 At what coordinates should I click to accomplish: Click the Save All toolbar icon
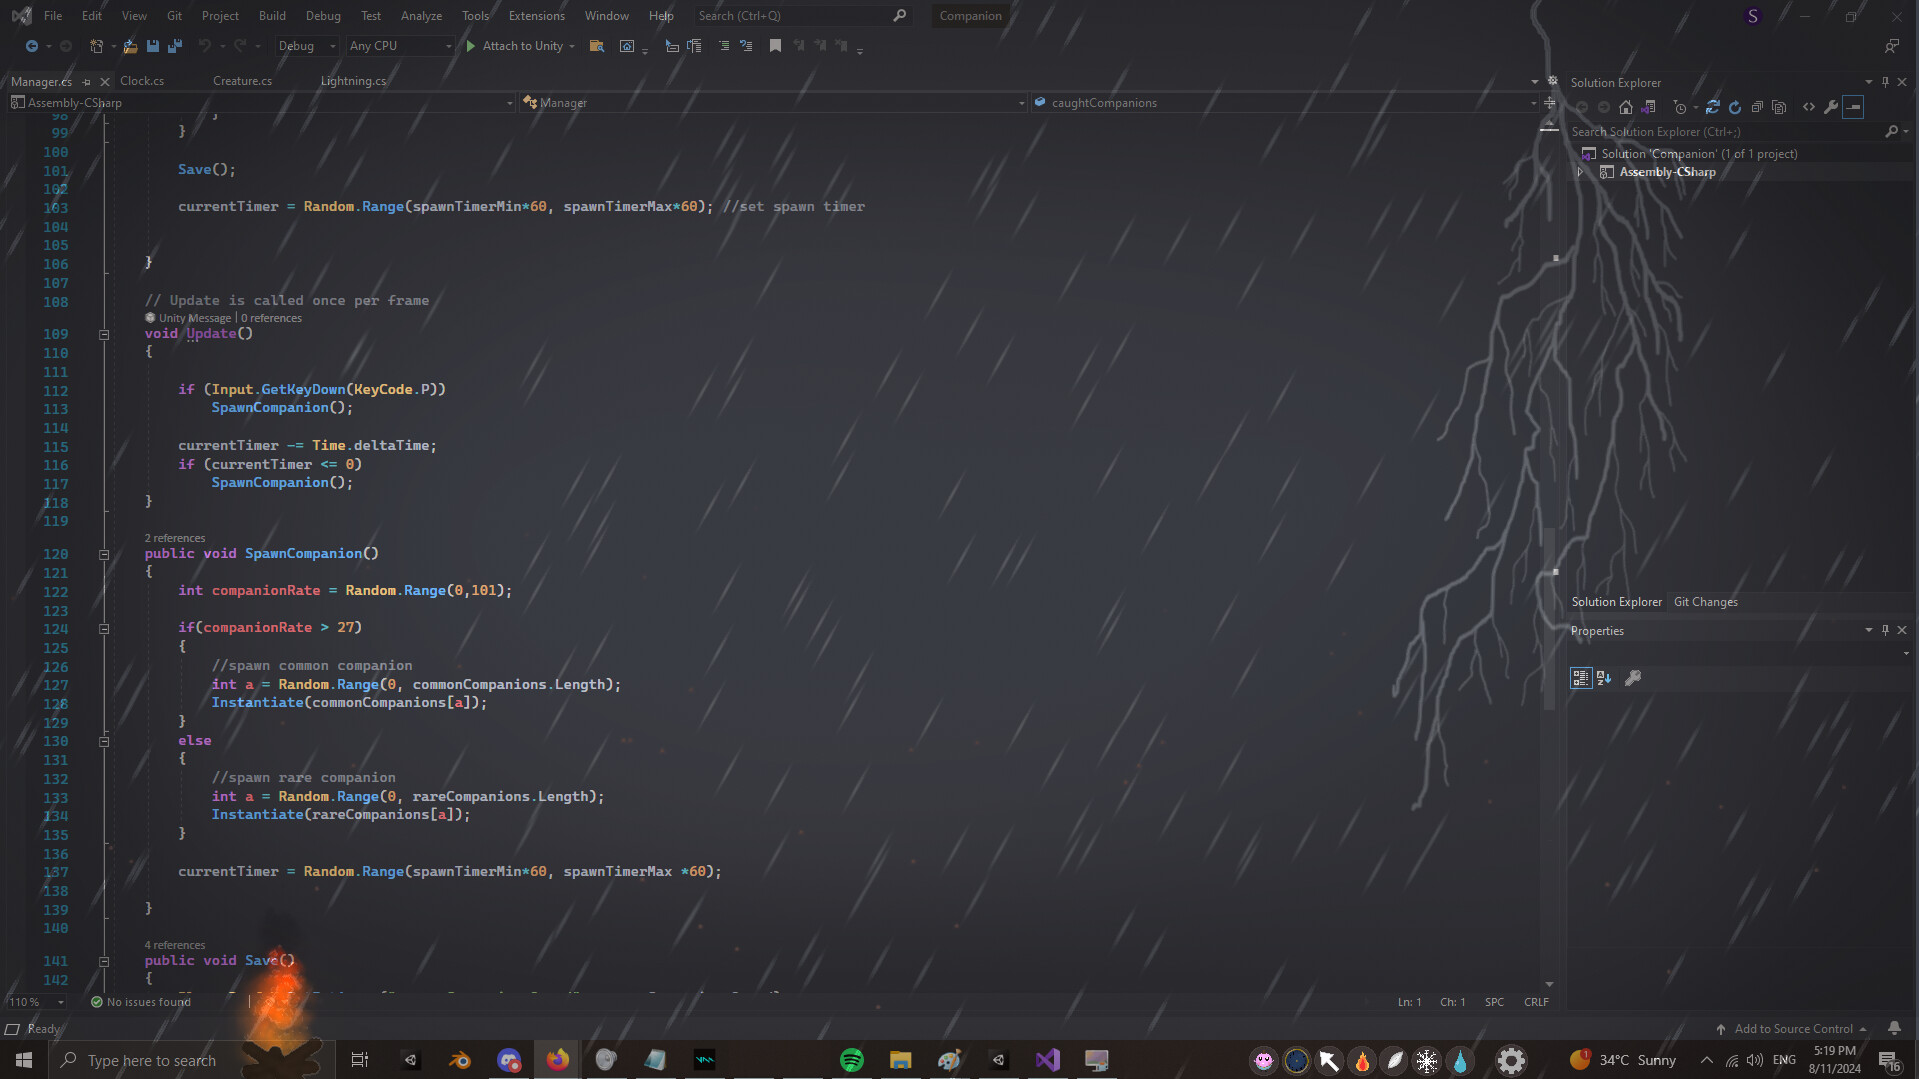coord(175,46)
